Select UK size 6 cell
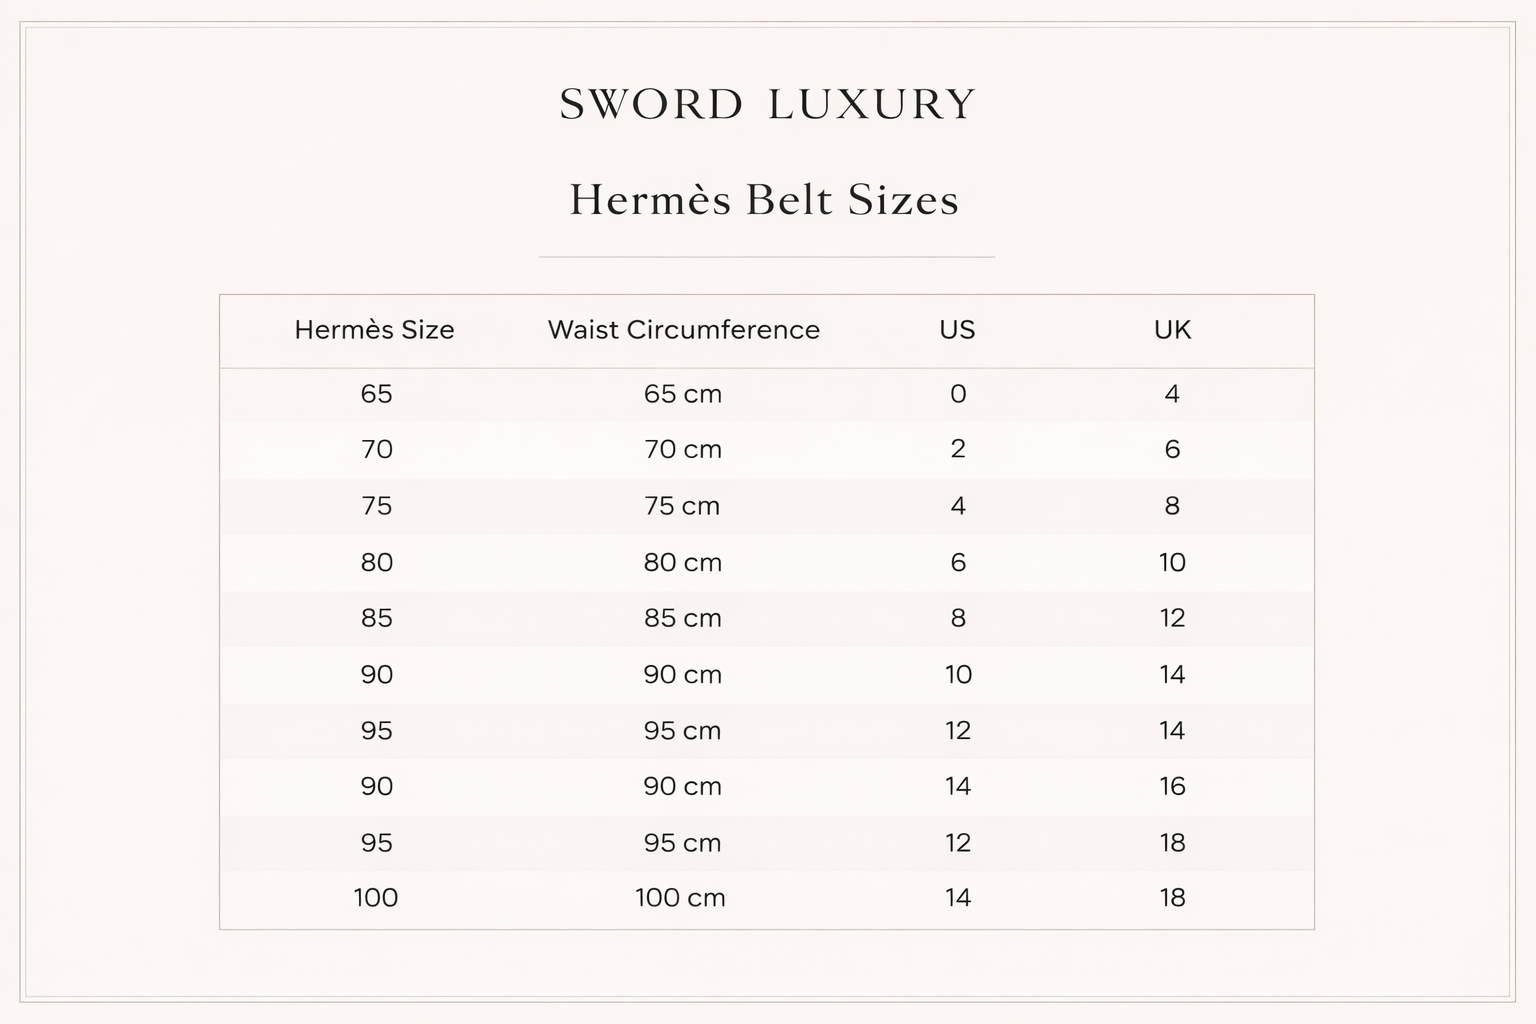Screen dimensions: 1536x1024 pyautogui.click(x=1172, y=450)
